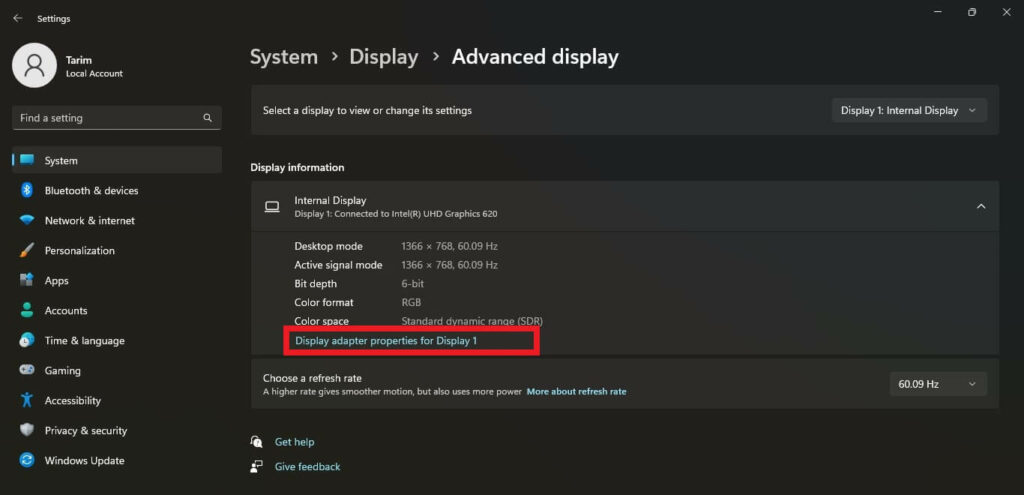Viewport: 1024px width, 495px height.
Task: Click the Active signal mode label
Action: tap(338, 265)
